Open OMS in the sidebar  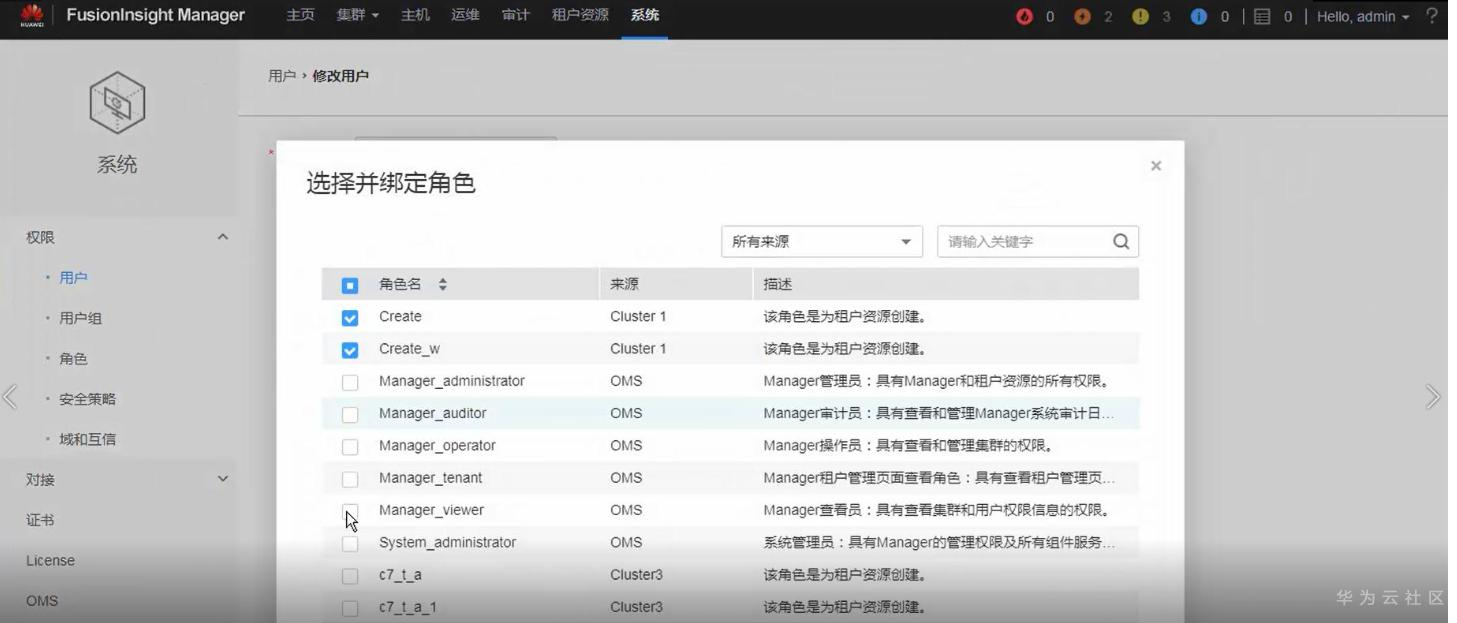pos(42,601)
